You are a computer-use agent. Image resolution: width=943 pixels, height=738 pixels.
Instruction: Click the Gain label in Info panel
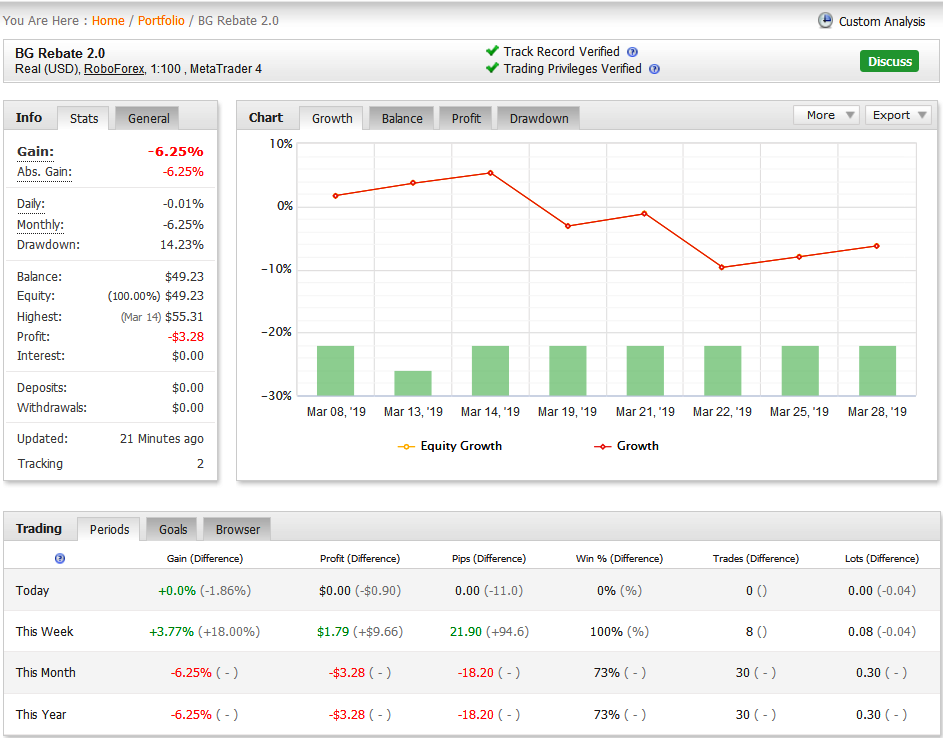point(35,152)
